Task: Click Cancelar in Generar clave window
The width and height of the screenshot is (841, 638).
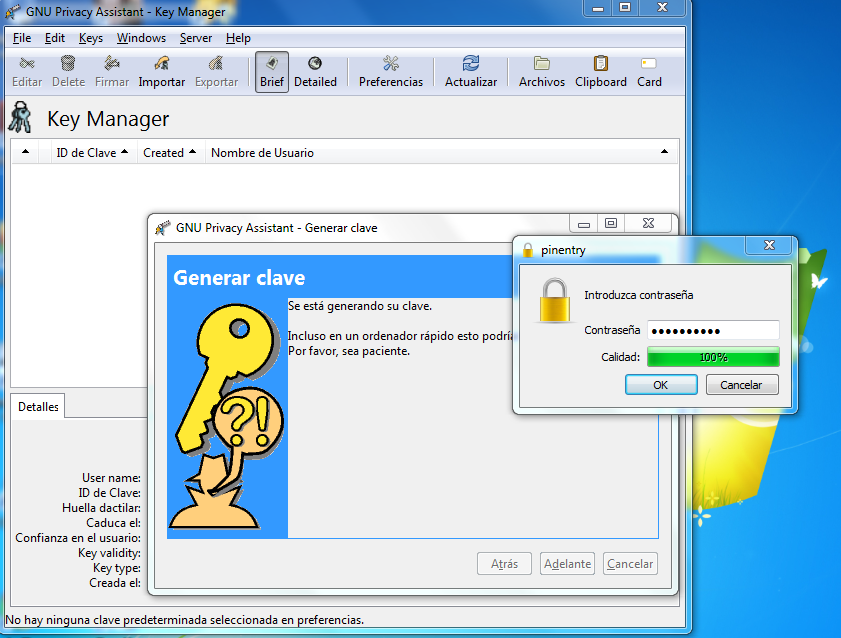Action: click(x=630, y=564)
